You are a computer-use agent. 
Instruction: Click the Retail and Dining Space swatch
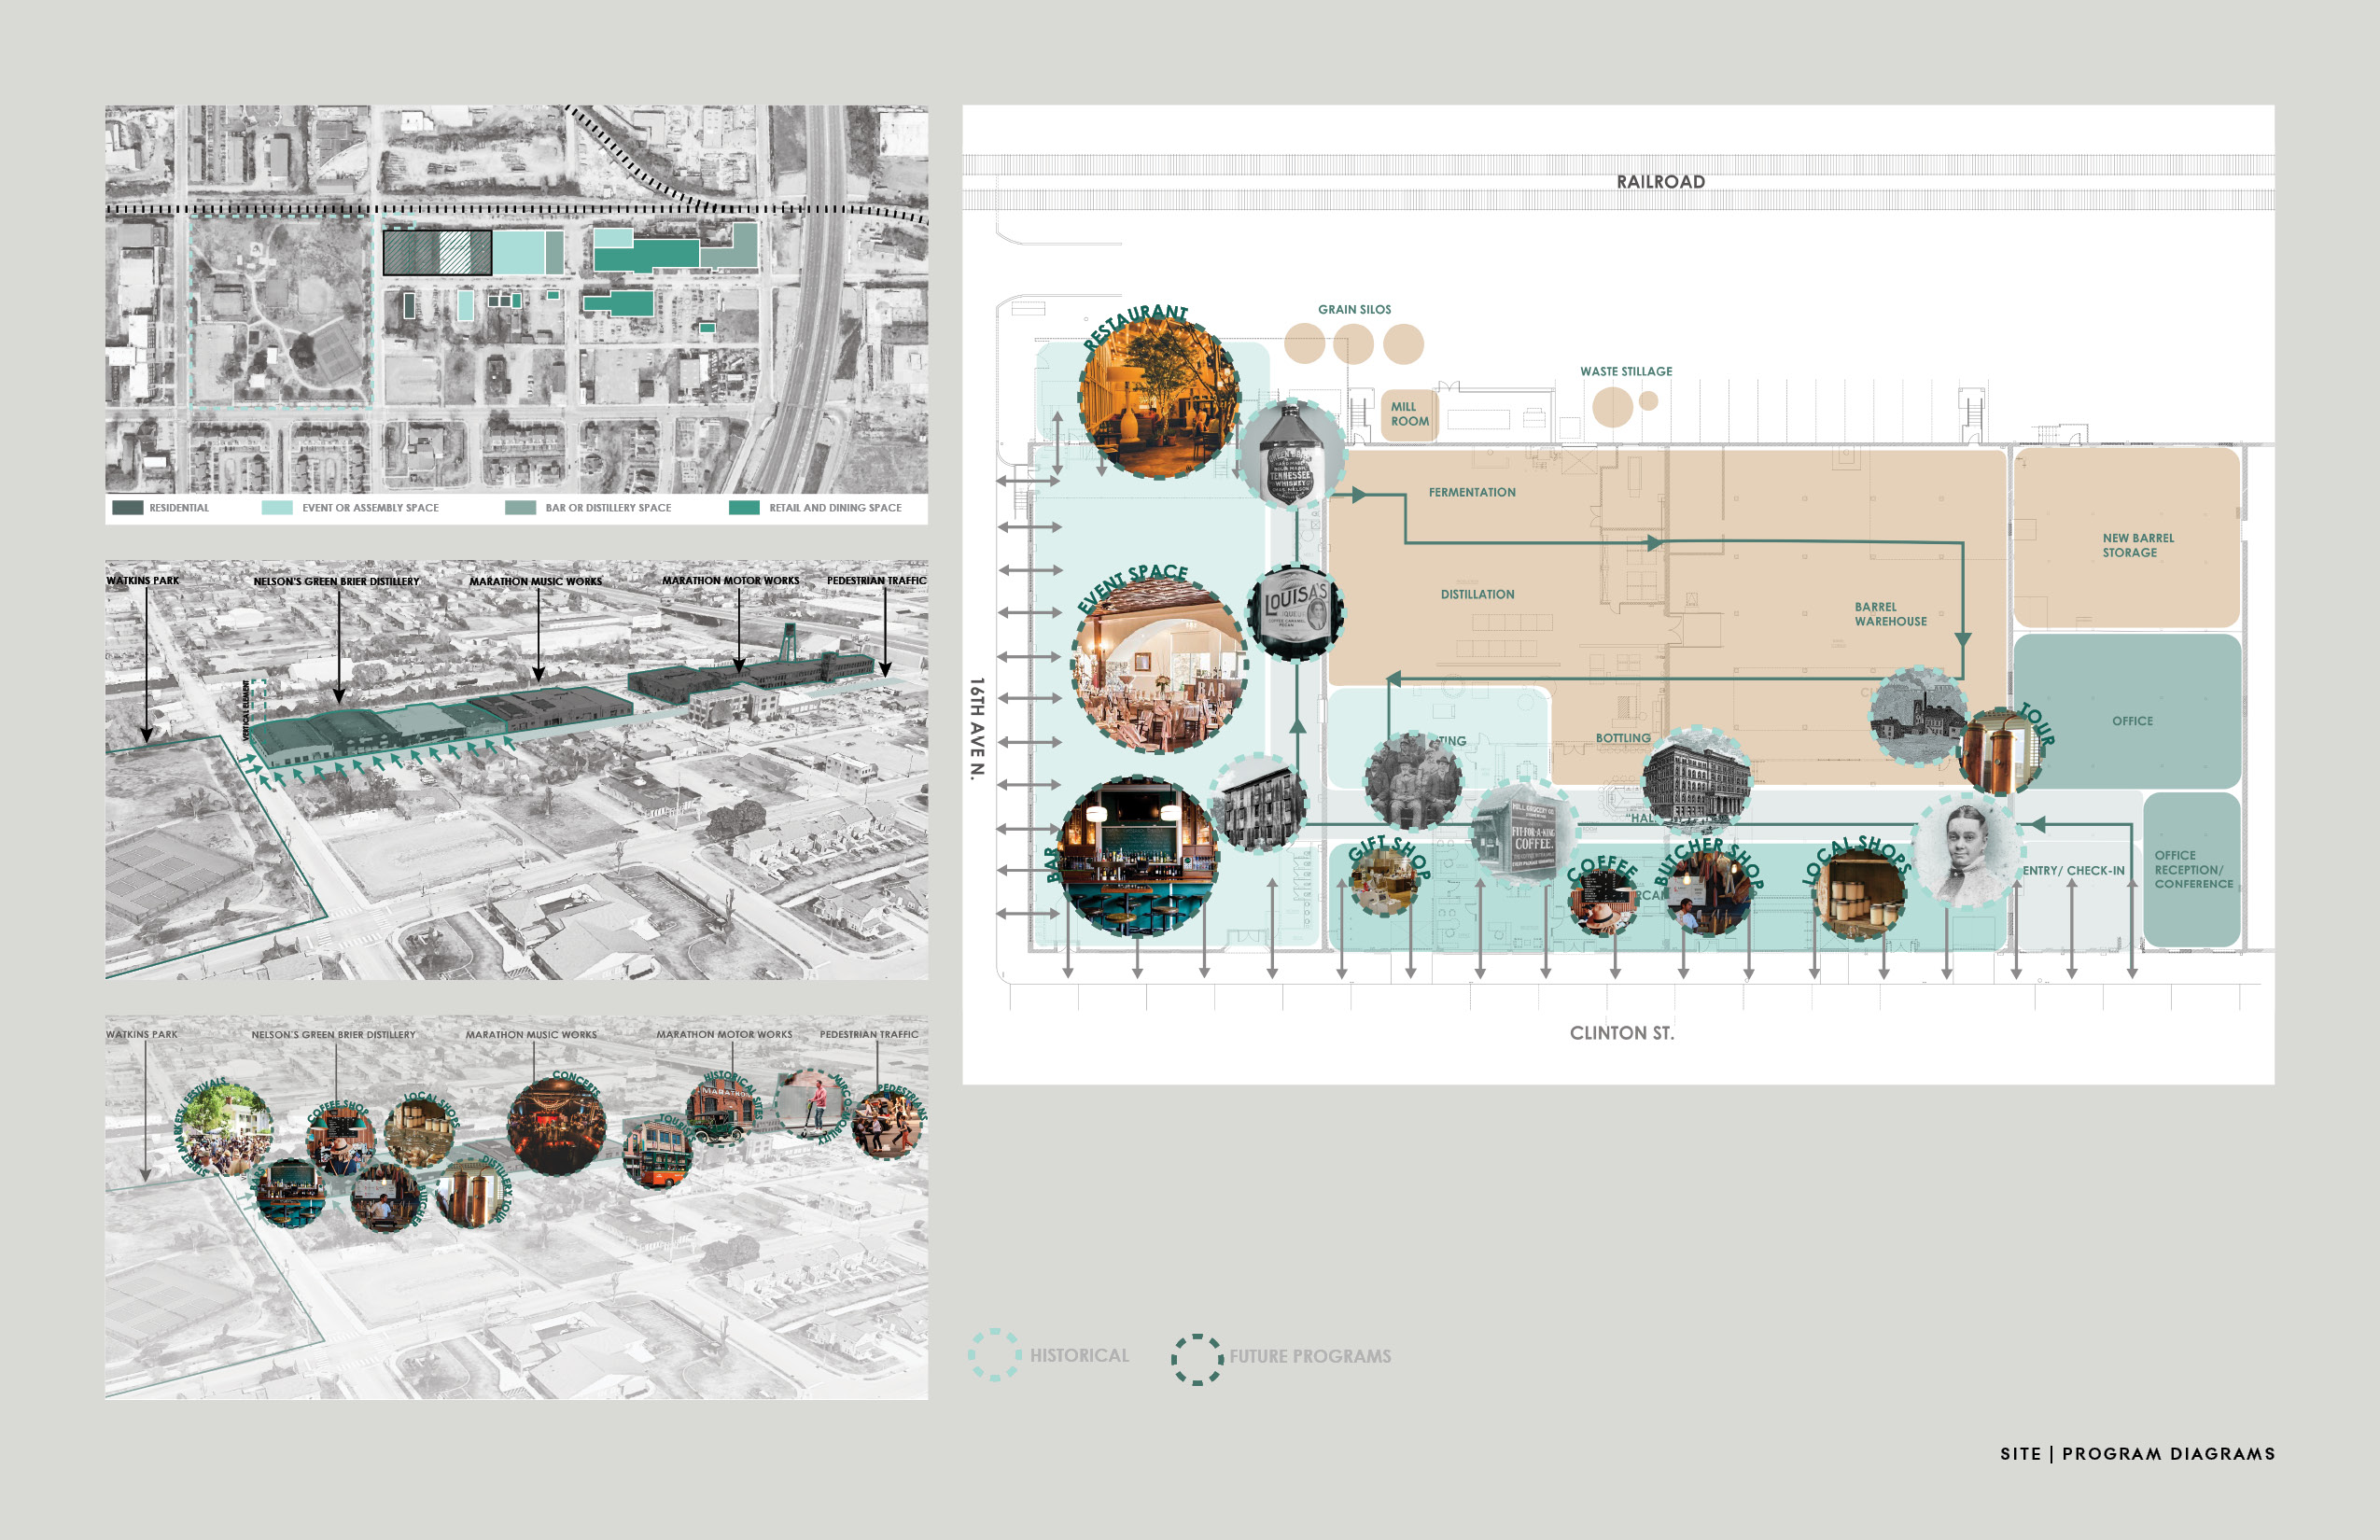(x=744, y=508)
